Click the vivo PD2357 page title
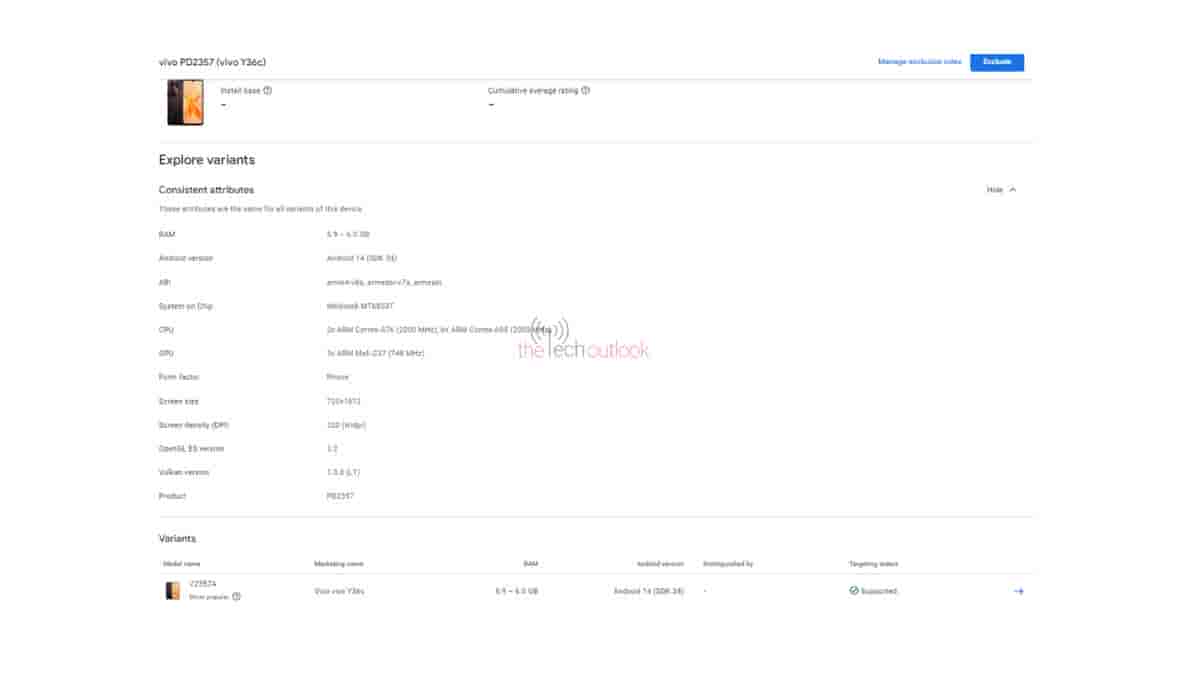 (212, 62)
